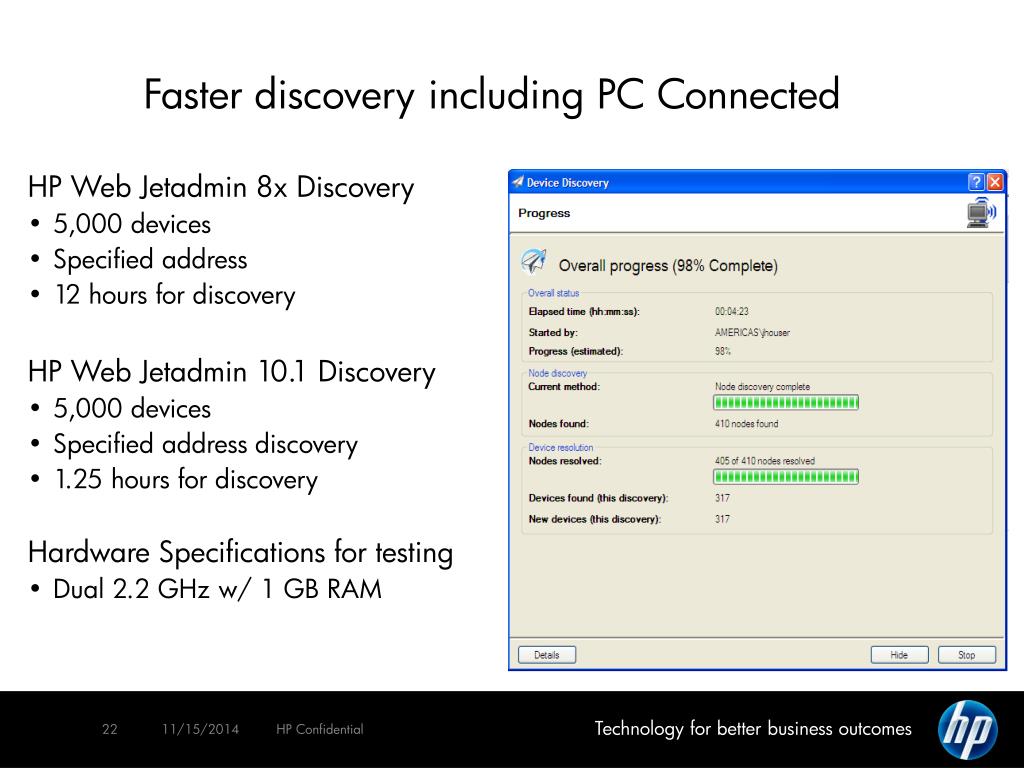Click 'Hardware Specifications for testing' heading
Viewport: 1024px width, 768px height.
[x=240, y=552]
